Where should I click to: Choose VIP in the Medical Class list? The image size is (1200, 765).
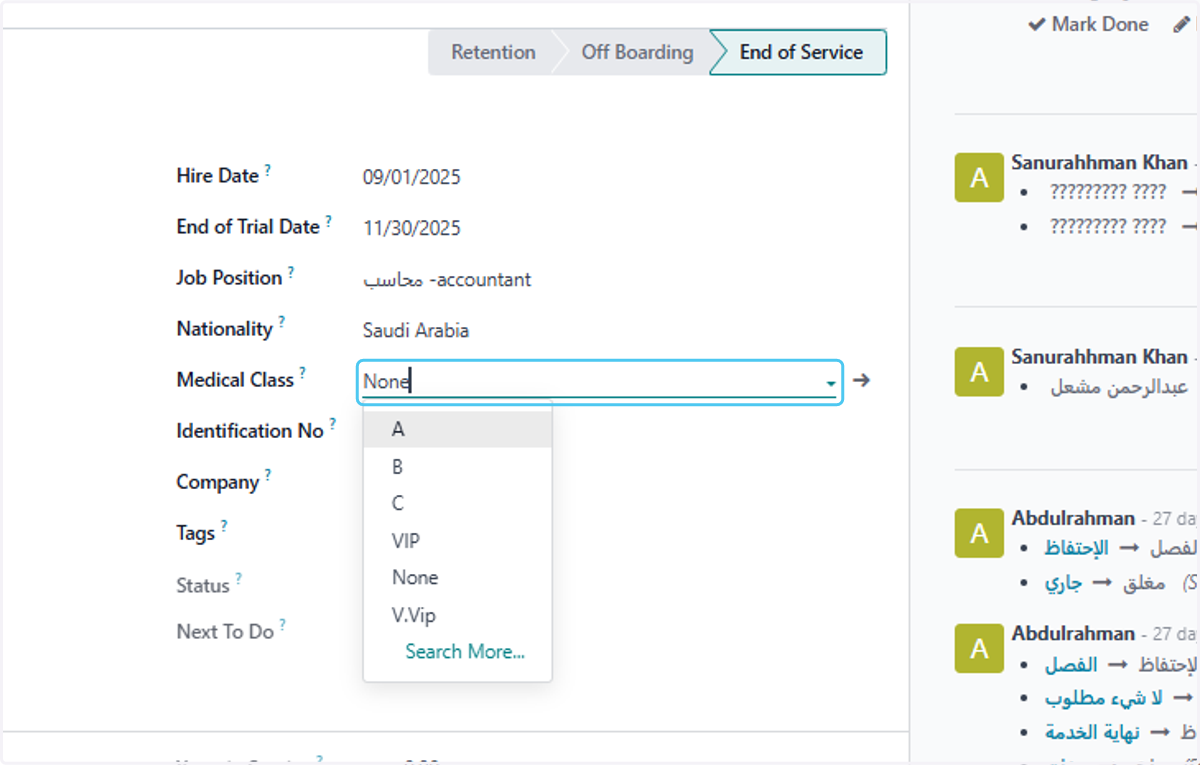[457, 540]
